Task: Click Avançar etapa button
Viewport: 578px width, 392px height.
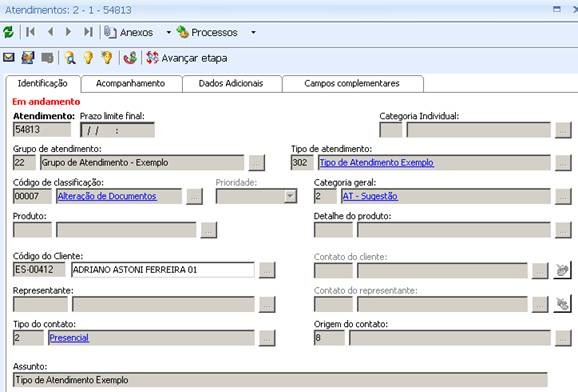Action: [x=187, y=58]
